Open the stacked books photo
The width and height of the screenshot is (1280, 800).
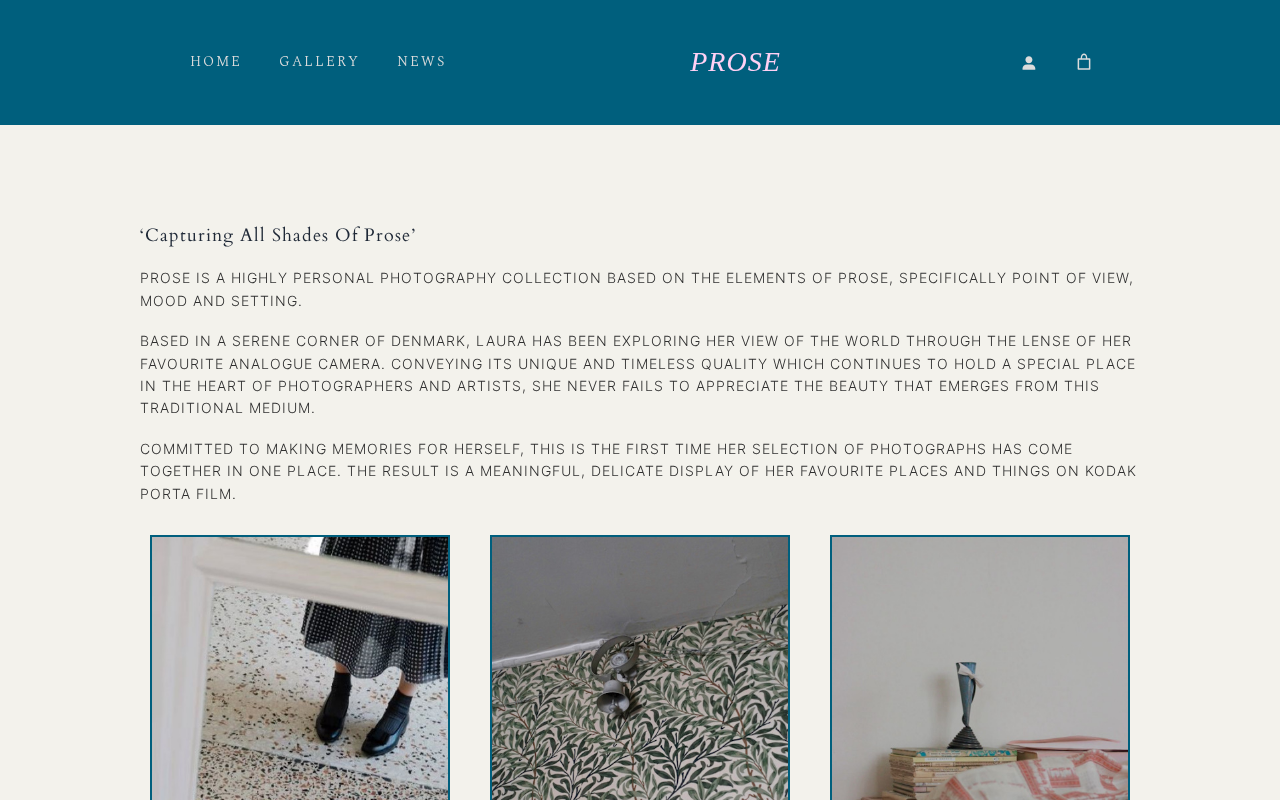tap(980, 668)
